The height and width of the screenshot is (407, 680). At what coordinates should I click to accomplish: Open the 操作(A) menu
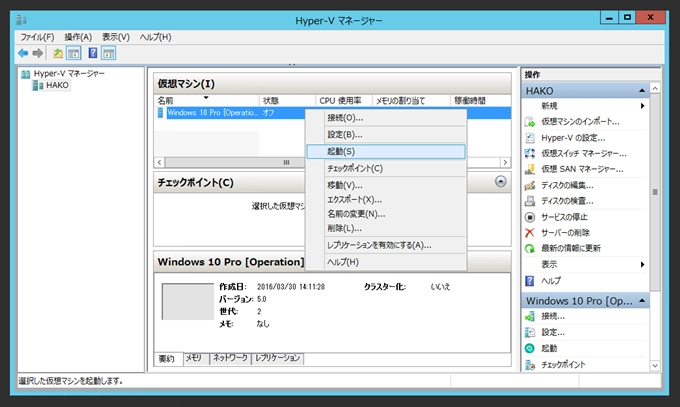[x=78, y=37]
